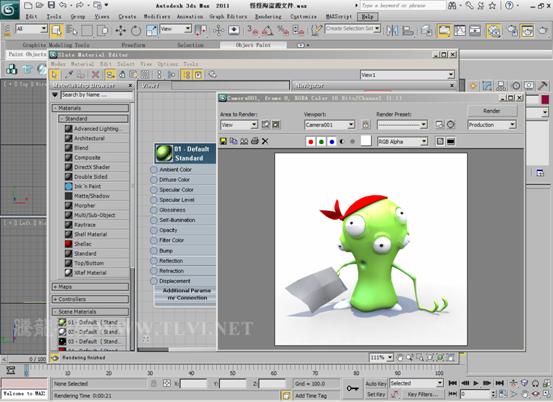
Task: Open the Hierarchy panel tab icon
Action: 501,86
